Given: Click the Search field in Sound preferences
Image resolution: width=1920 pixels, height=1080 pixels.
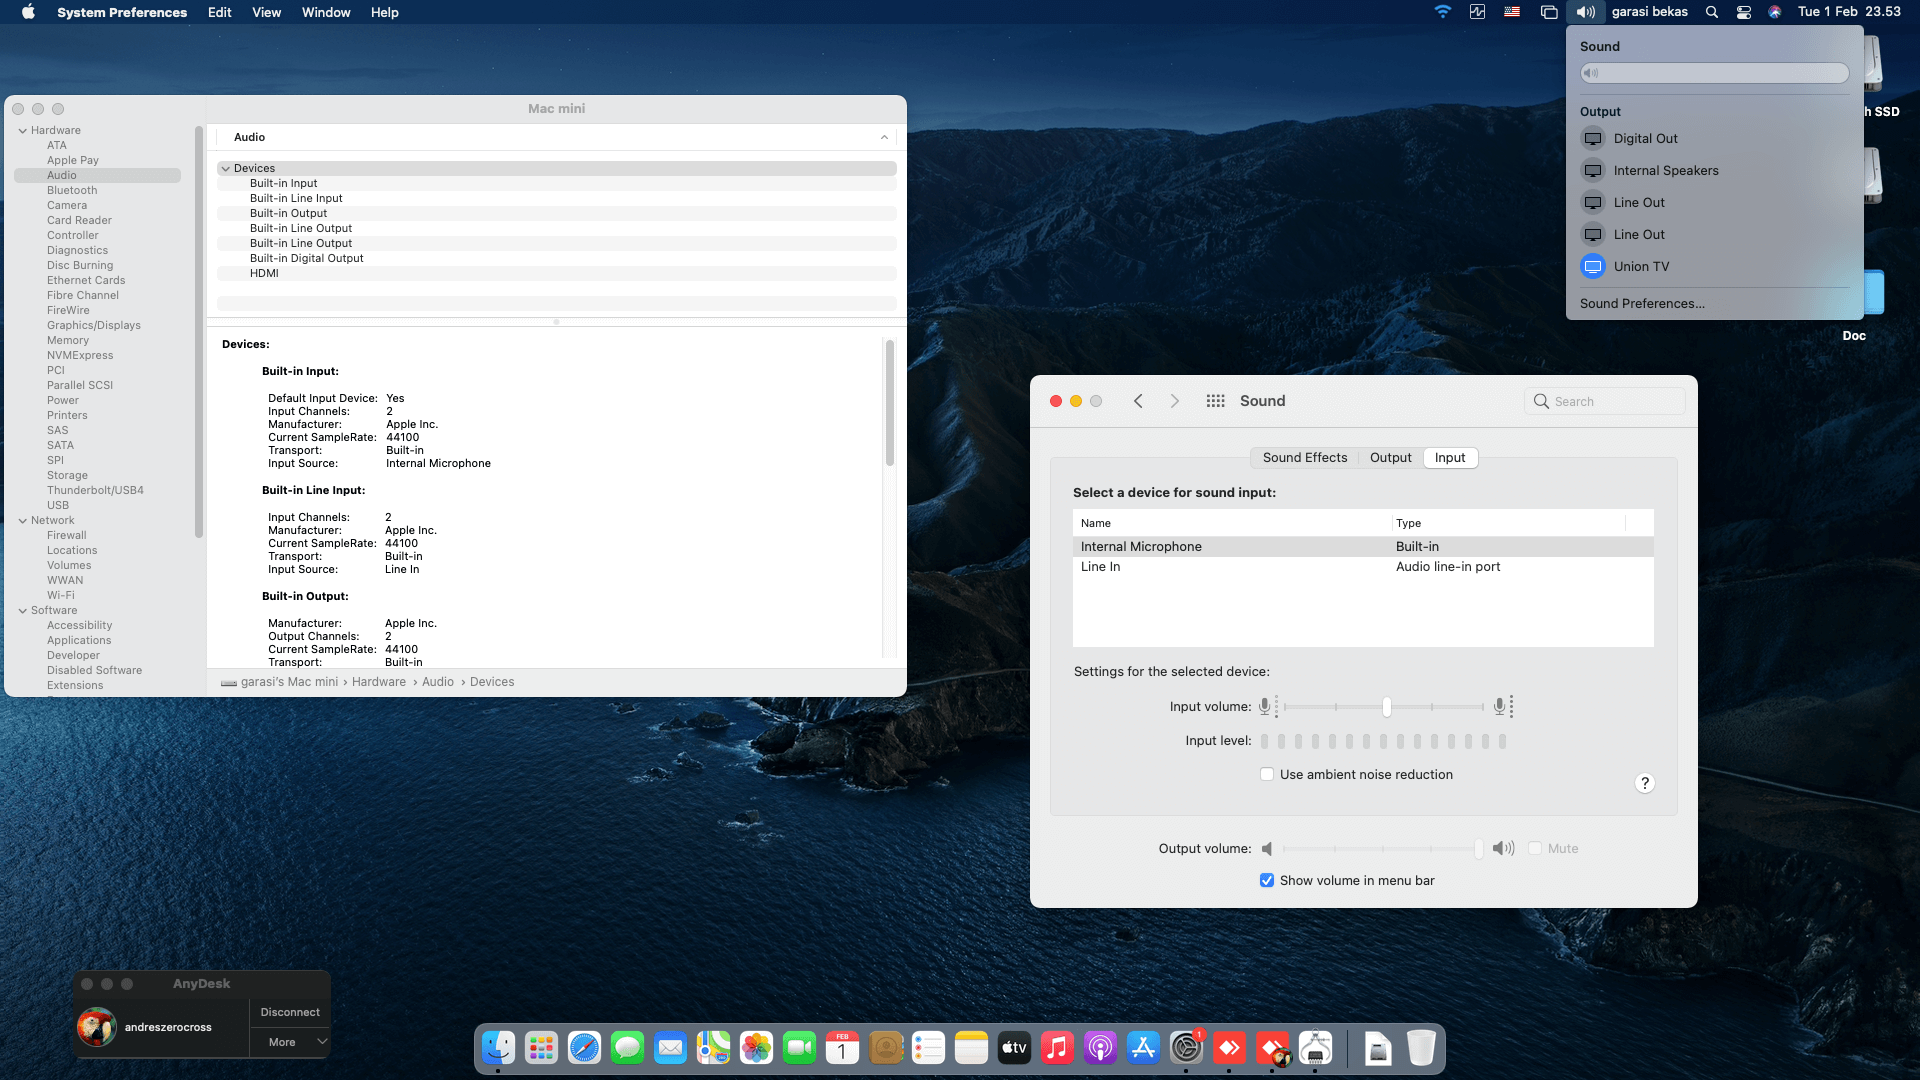Looking at the screenshot, I should (x=1603, y=400).
